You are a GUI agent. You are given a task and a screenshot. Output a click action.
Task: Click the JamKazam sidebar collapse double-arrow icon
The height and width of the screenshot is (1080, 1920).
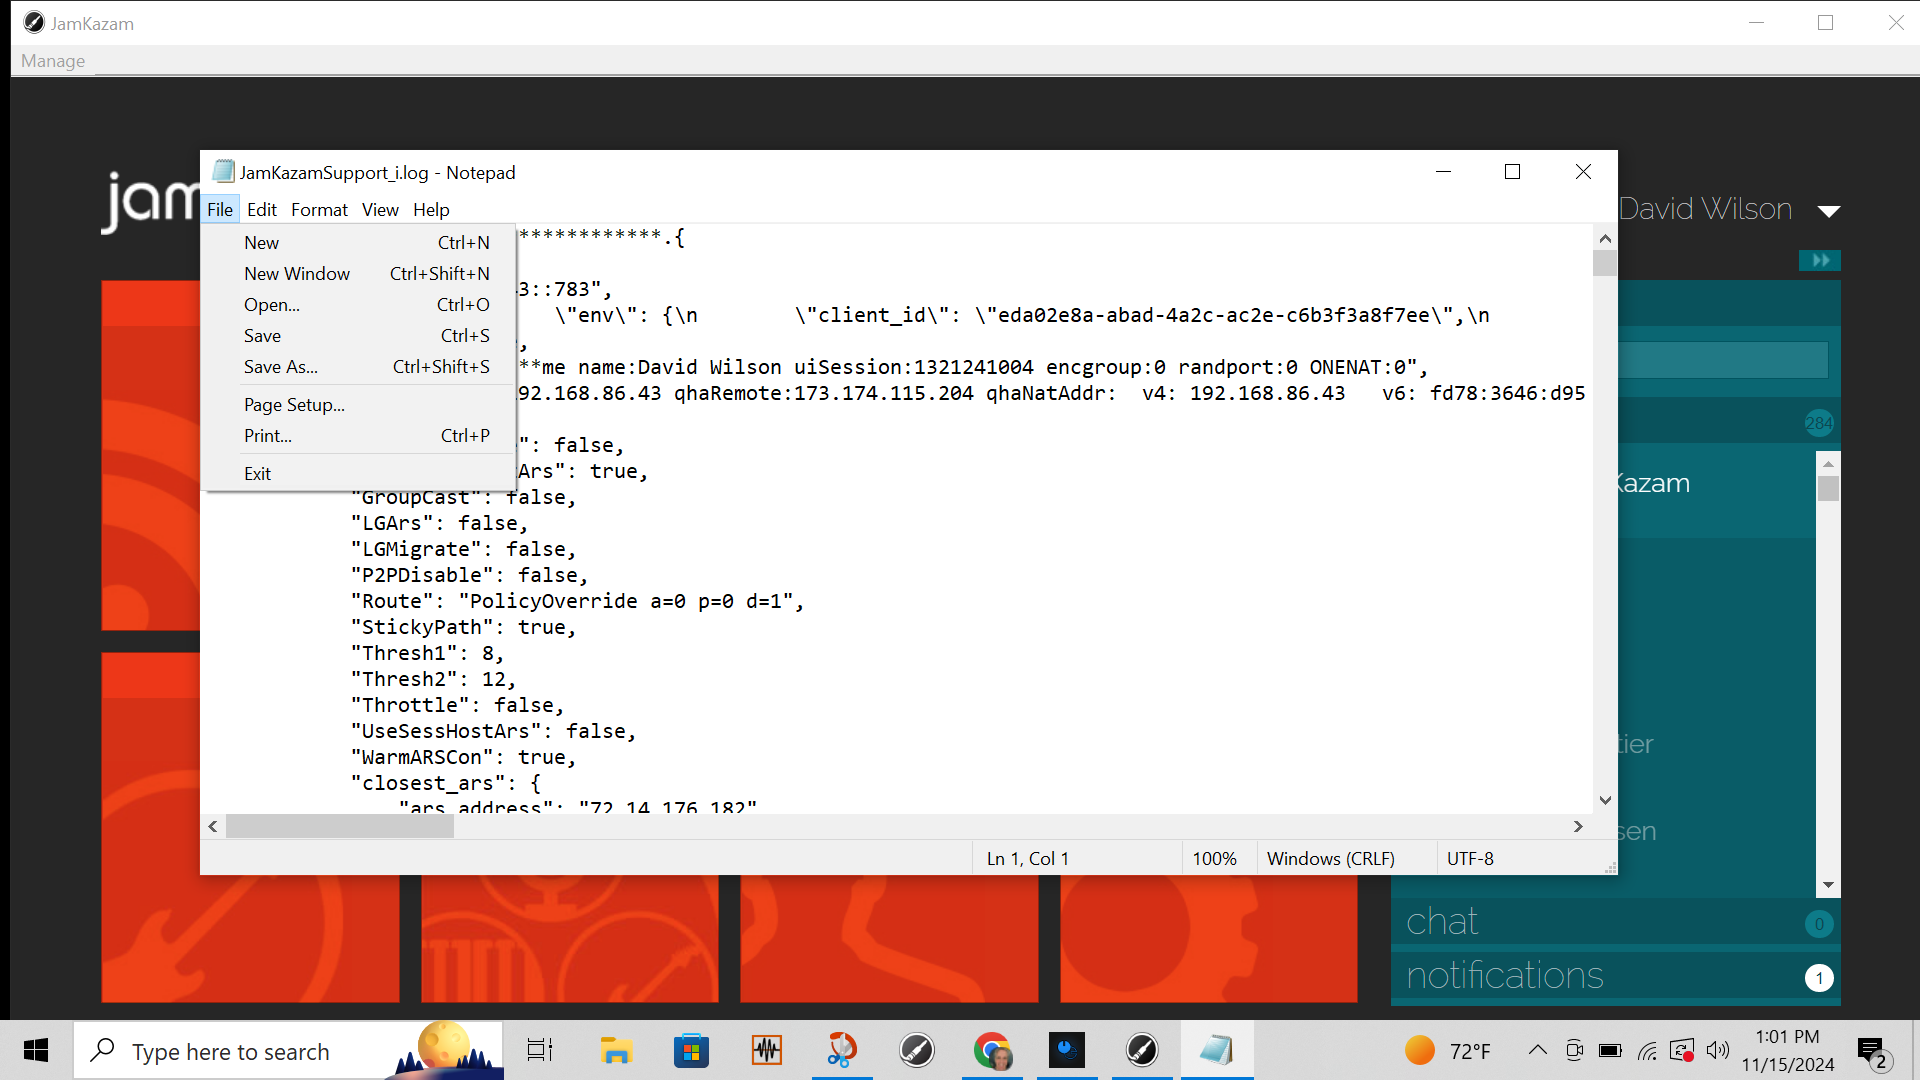point(1820,260)
